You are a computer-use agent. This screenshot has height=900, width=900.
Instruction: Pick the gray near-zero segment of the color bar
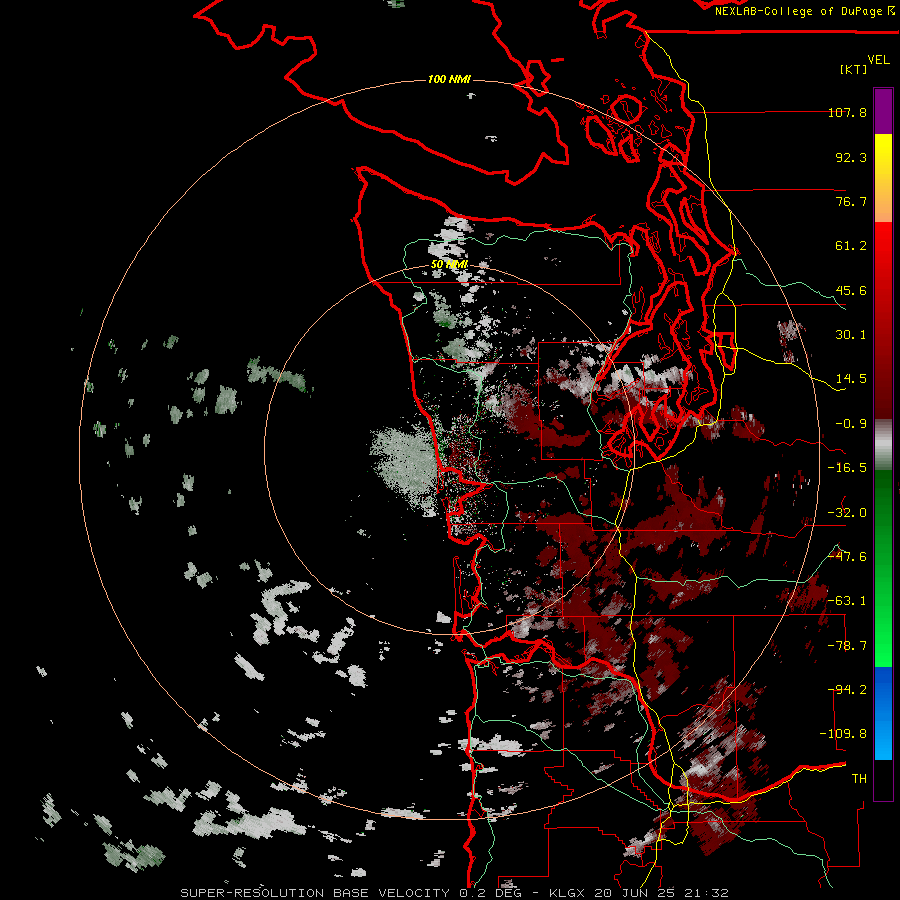pos(883,445)
